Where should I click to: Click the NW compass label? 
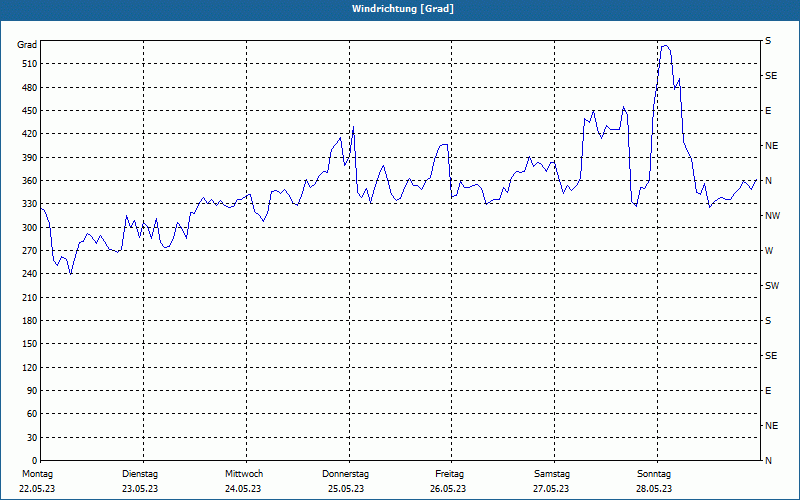772,216
